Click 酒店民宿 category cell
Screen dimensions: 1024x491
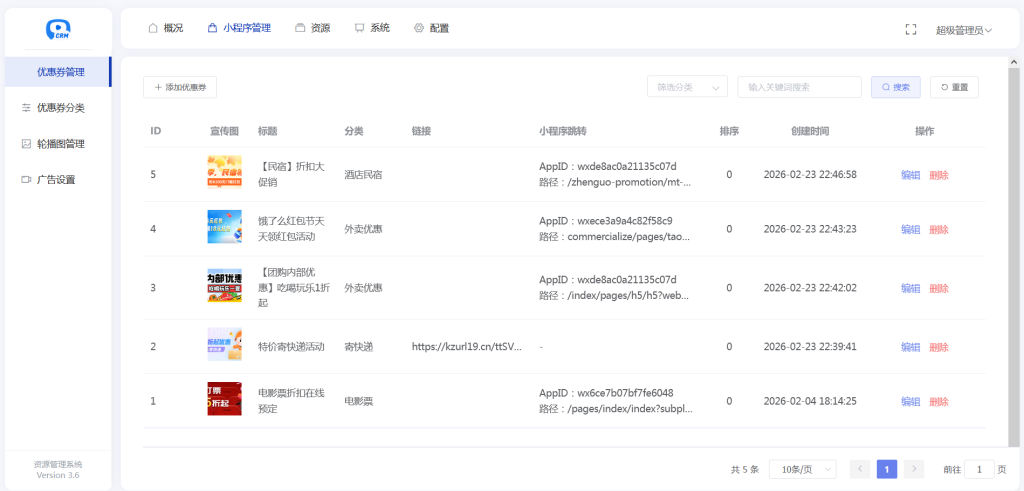(x=363, y=174)
